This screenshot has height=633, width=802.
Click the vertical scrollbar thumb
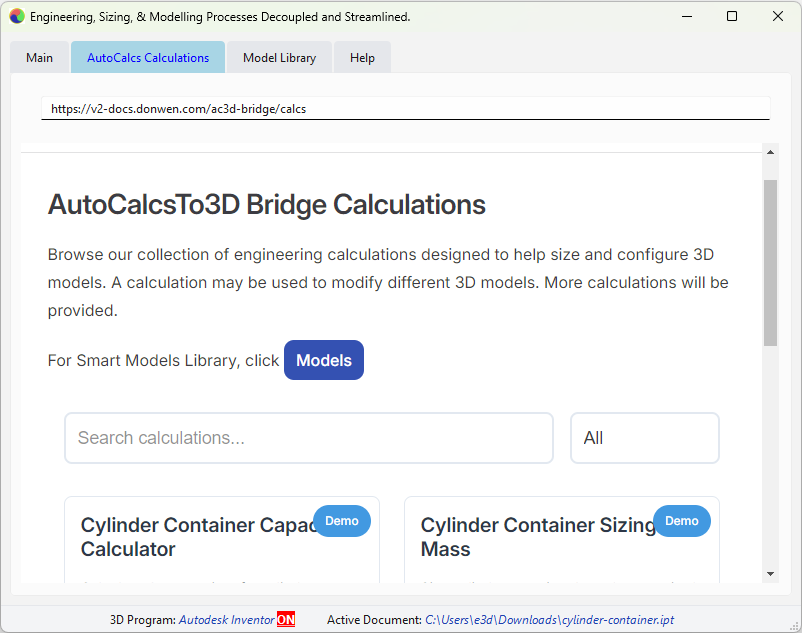(x=770, y=262)
